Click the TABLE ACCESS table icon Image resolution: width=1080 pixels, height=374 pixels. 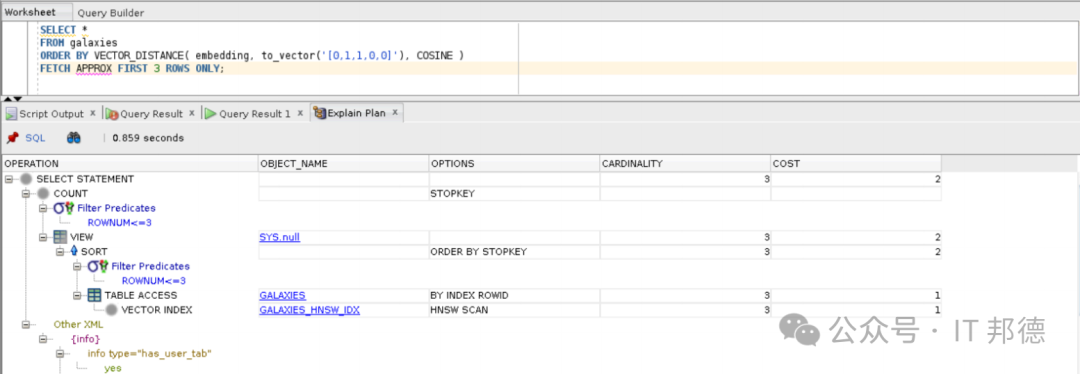(x=95, y=295)
